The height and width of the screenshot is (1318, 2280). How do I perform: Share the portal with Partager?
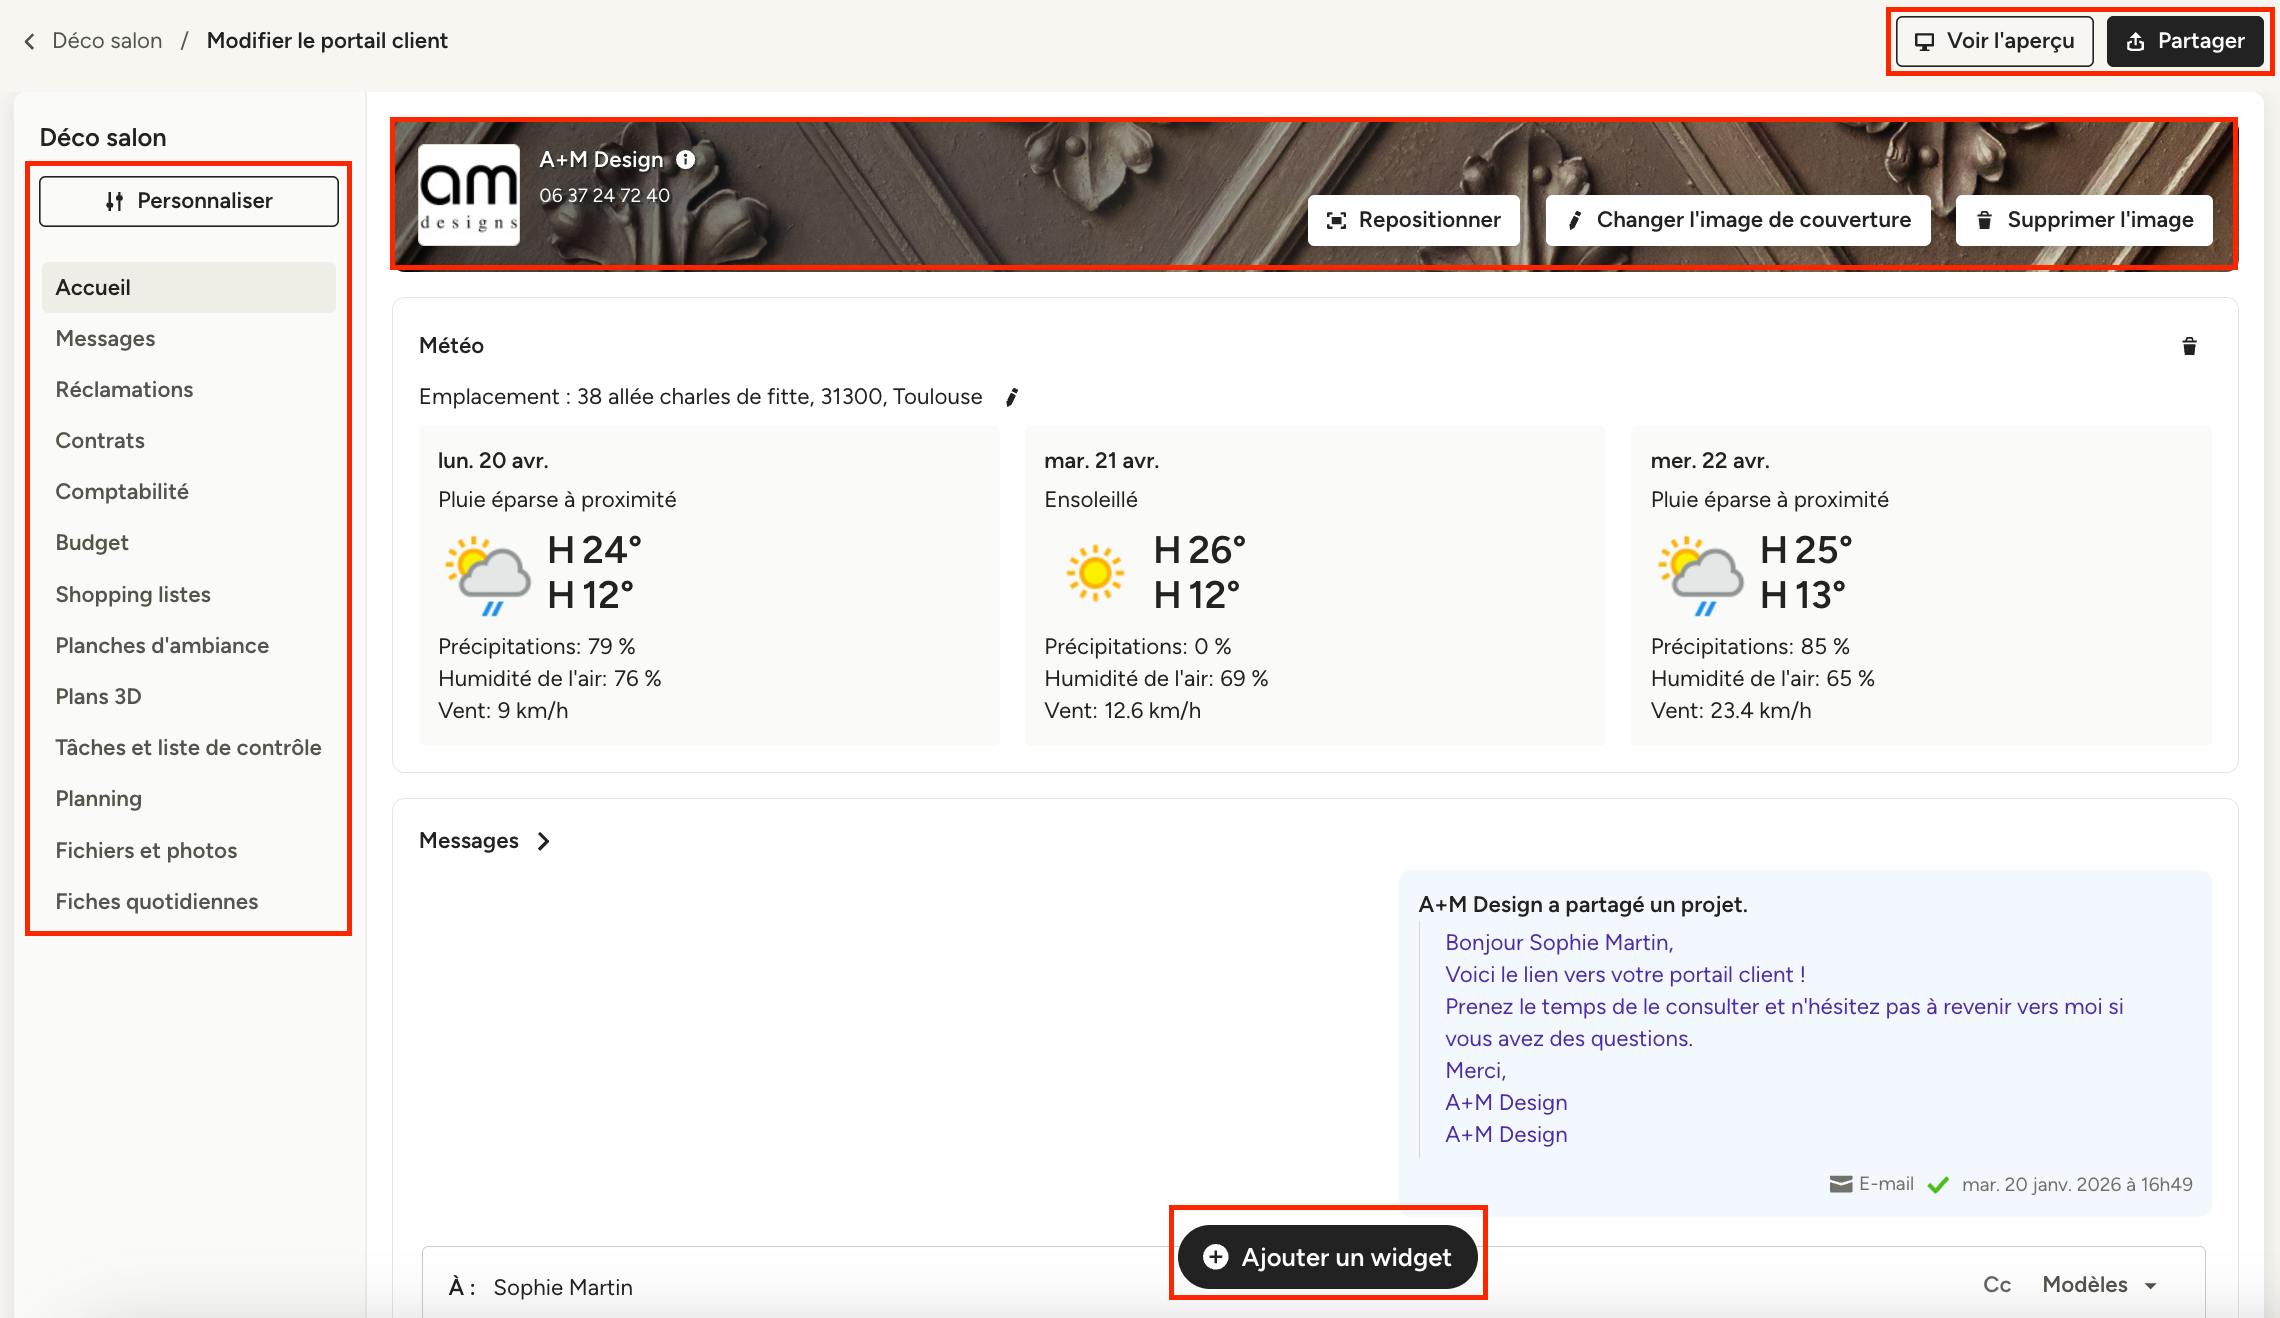[2185, 41]
